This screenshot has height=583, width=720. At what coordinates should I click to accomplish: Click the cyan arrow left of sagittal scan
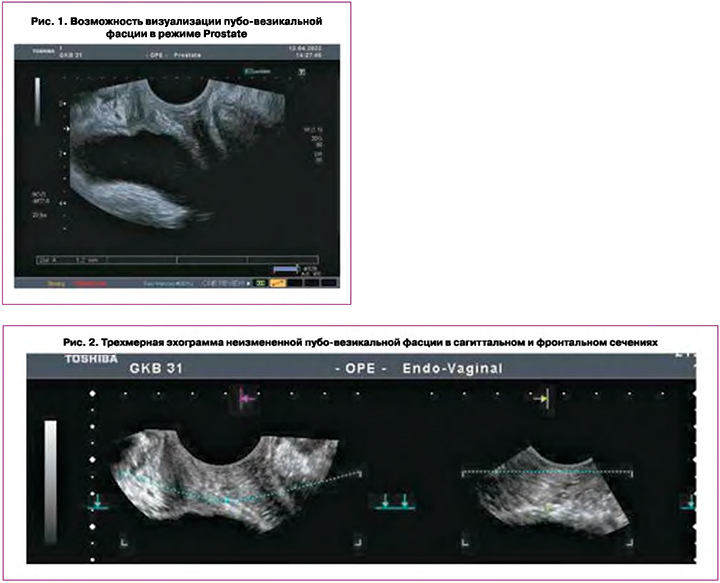click(x=99, y=503)
